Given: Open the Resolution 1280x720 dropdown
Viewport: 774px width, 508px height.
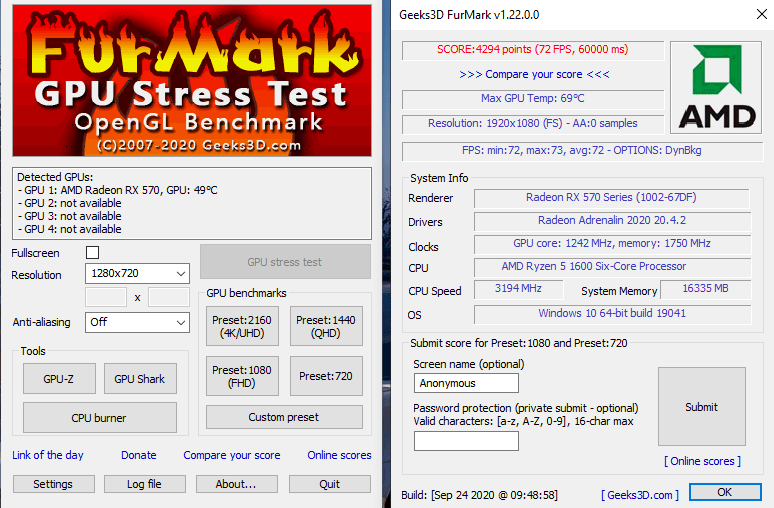Looking at the screenshot, I should pyautogui.click(x=137, y=274).
